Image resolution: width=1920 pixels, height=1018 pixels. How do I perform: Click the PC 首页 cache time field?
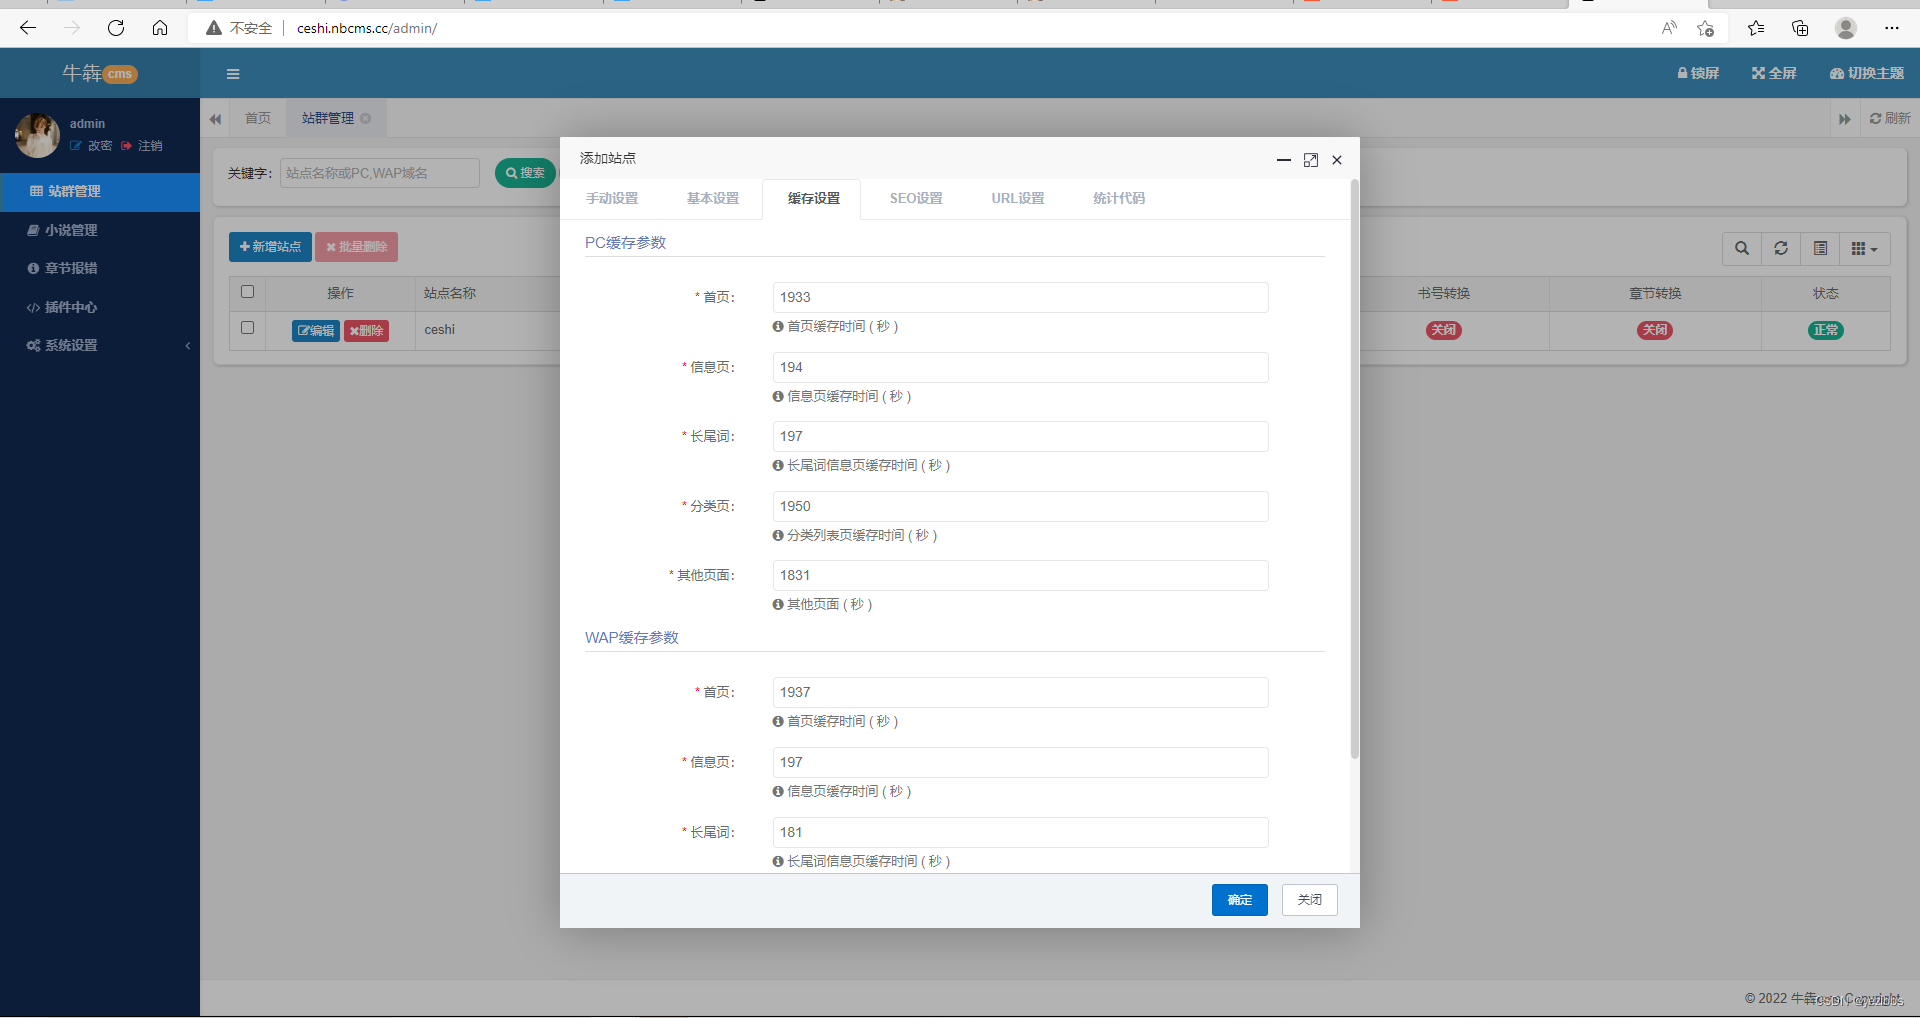pyautogui.click(x=1020, y=298)
